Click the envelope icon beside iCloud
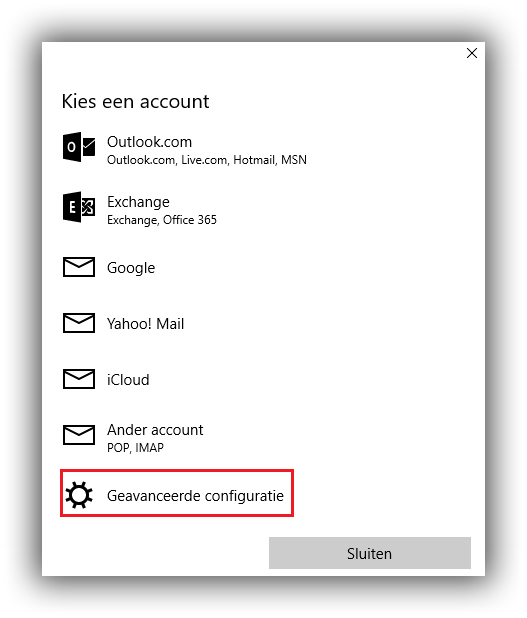 (79, 379)
